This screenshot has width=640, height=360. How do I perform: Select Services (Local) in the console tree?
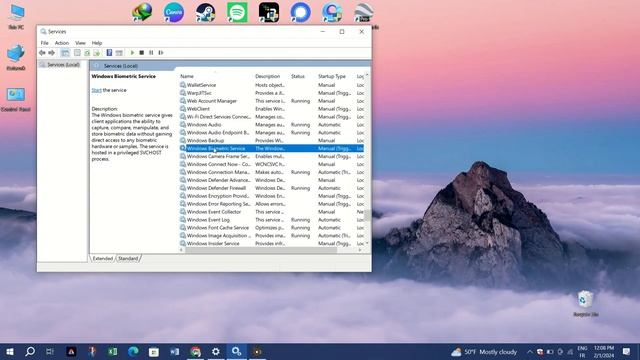pyautogui.click(x=63, y=65)
